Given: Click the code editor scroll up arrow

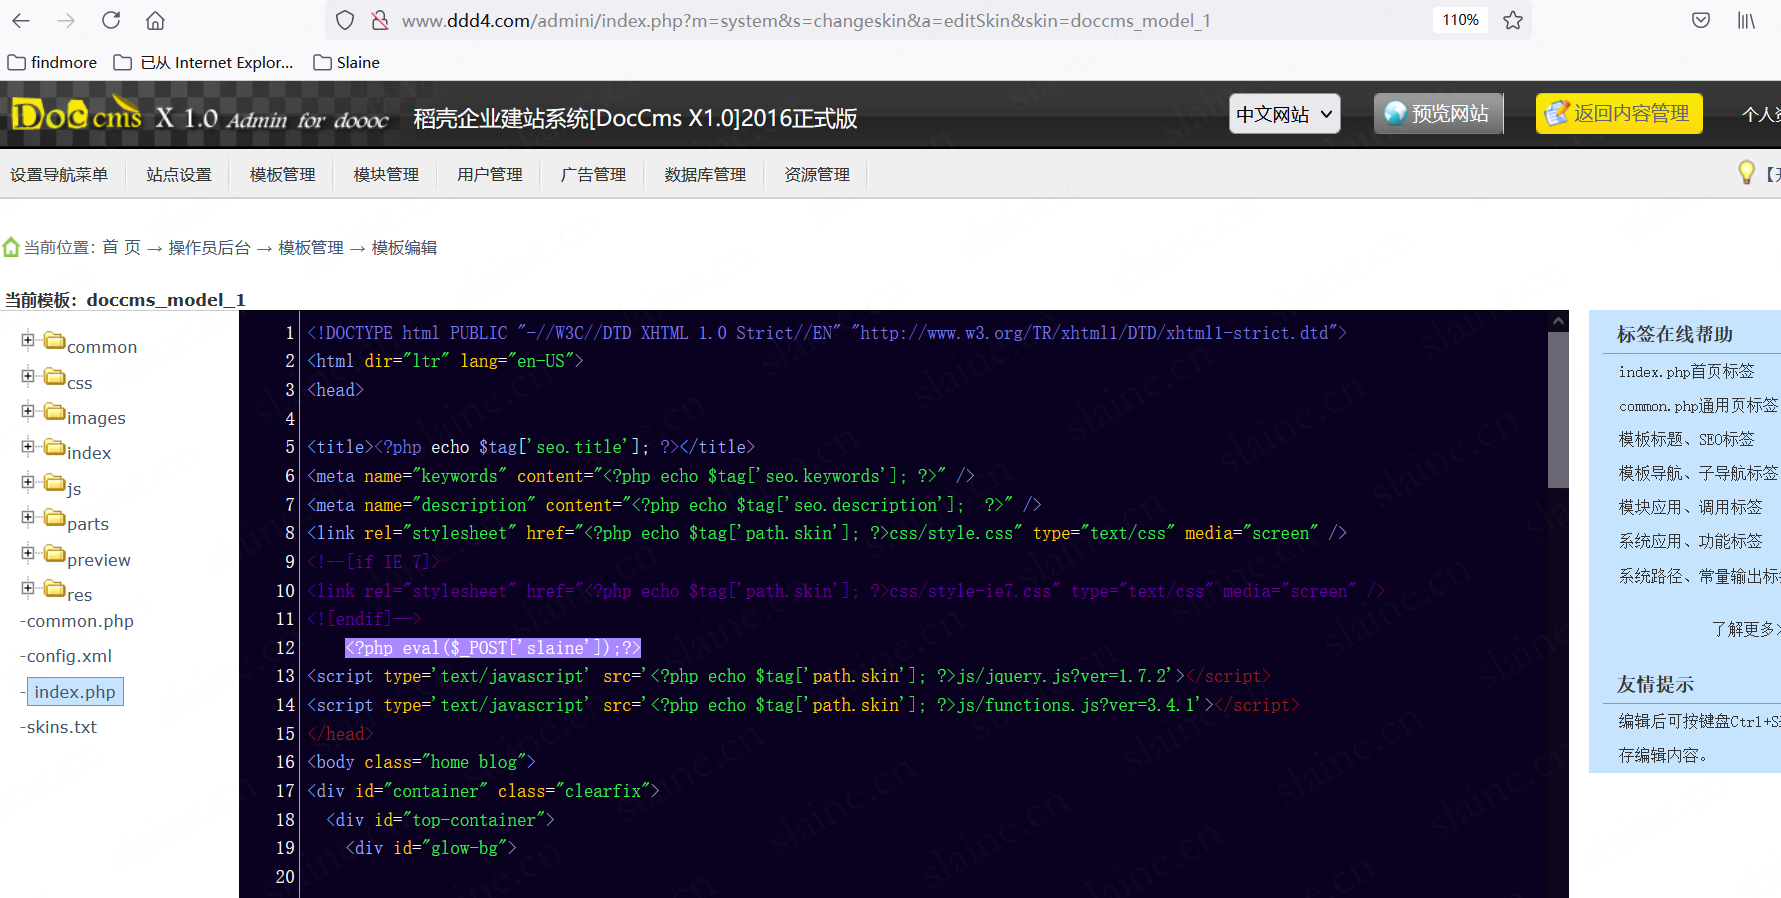Looking at the screenshot, I should (x=1558, y=321).
